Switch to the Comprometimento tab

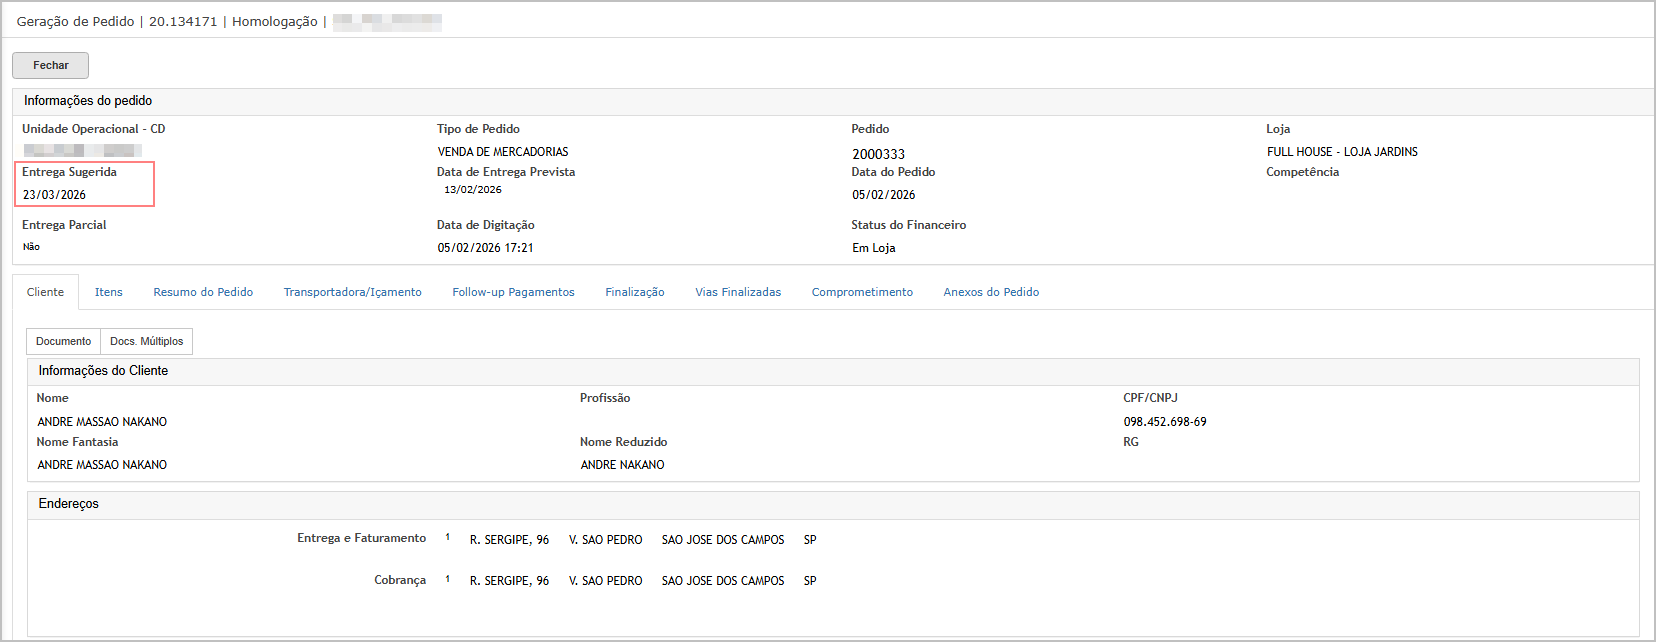862,292
